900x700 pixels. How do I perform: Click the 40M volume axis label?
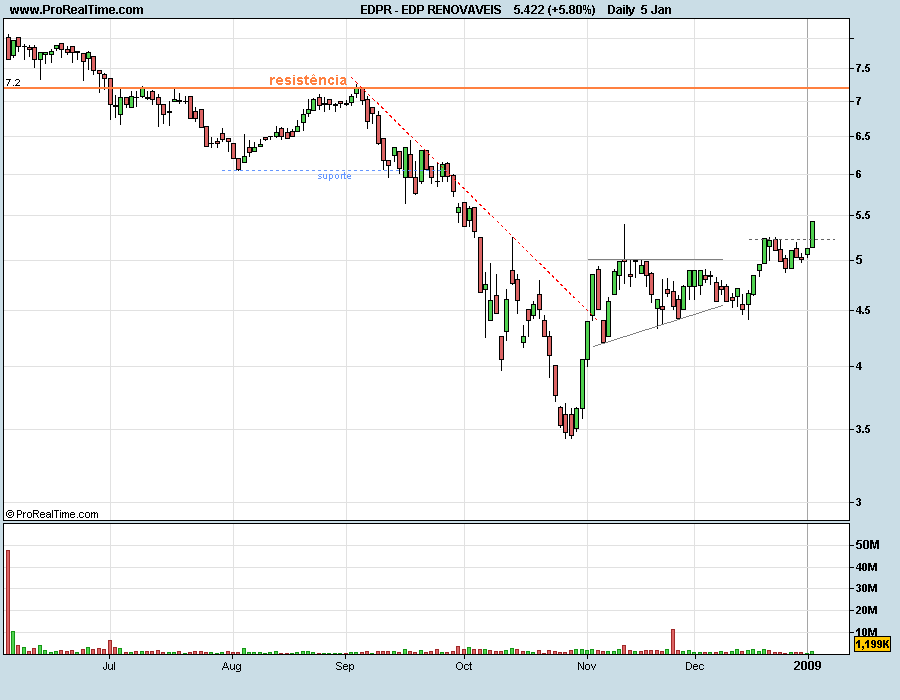click(x=867, y=567)
